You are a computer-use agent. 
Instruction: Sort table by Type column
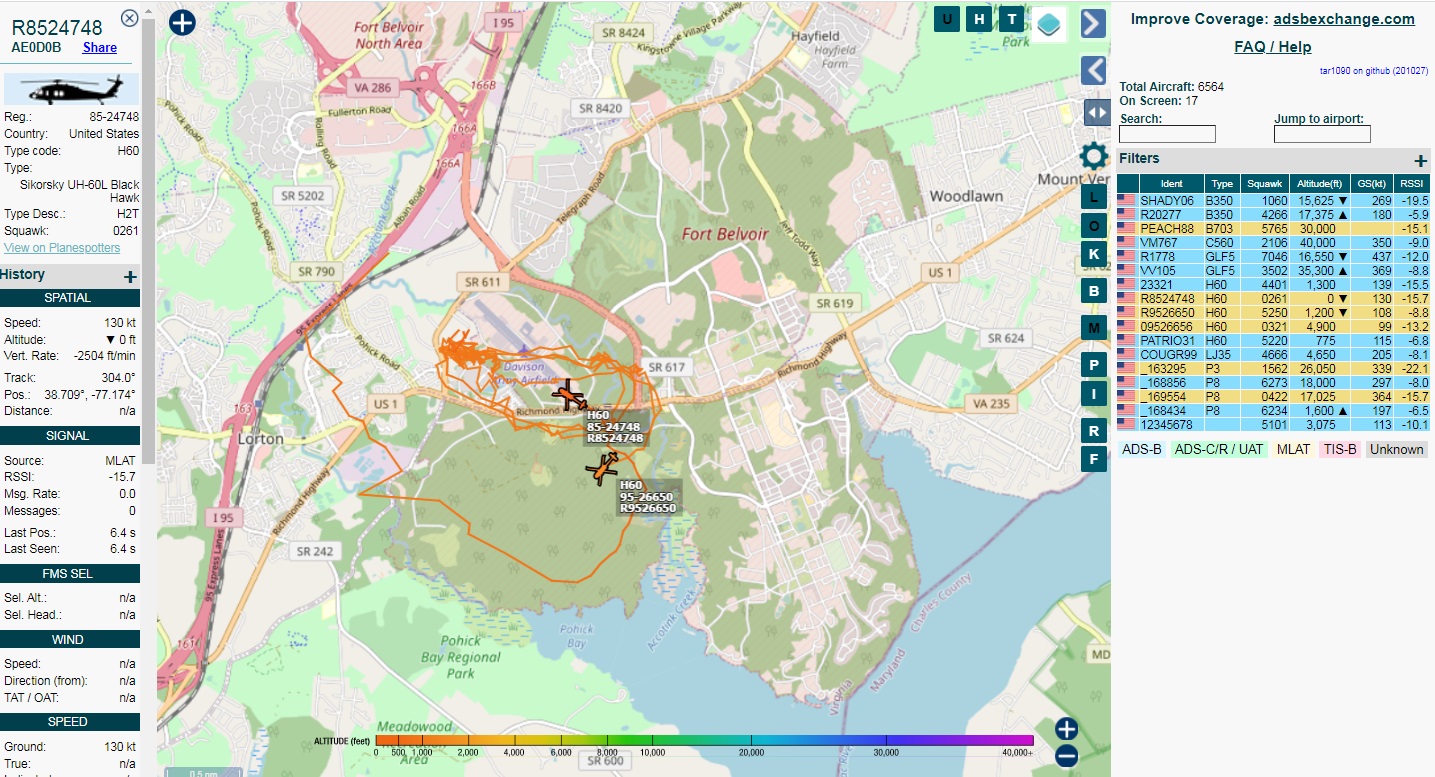pyautogui.click(x=1222, y=184)
